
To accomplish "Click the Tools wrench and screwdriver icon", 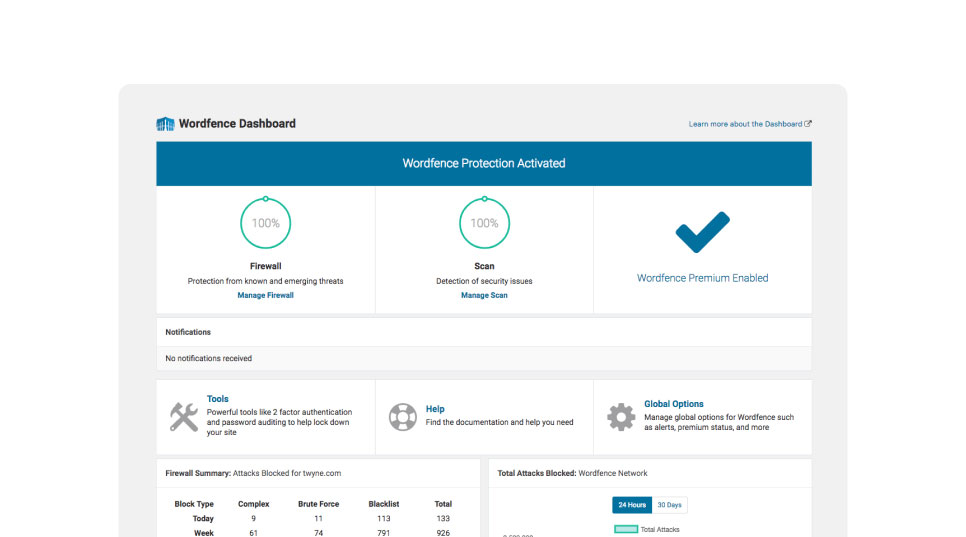I will point(183,417).
